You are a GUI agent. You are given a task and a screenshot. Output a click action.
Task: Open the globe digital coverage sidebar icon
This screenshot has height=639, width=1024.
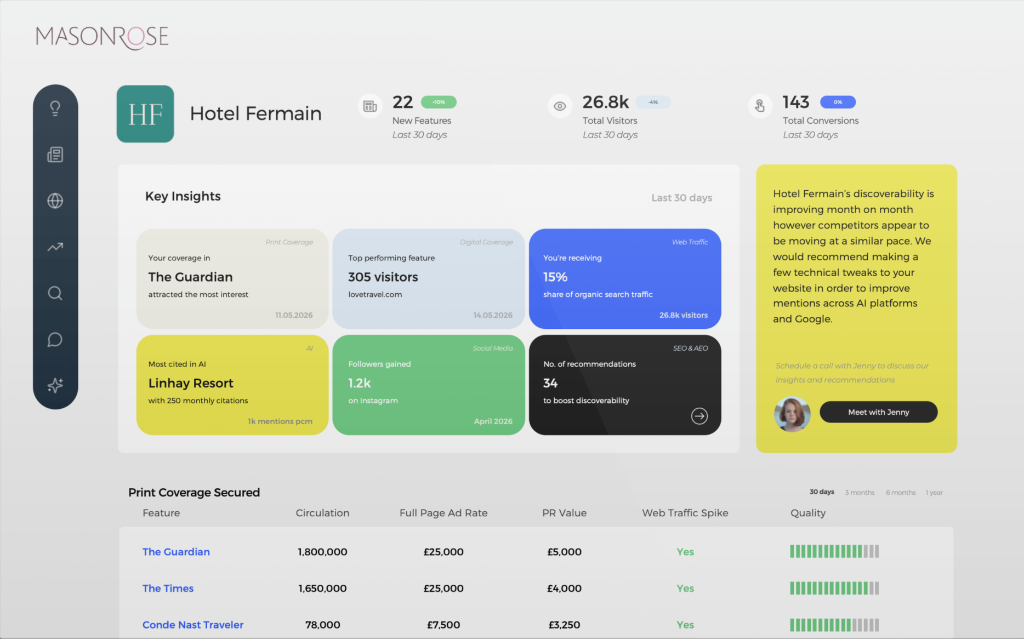[55, 201]
